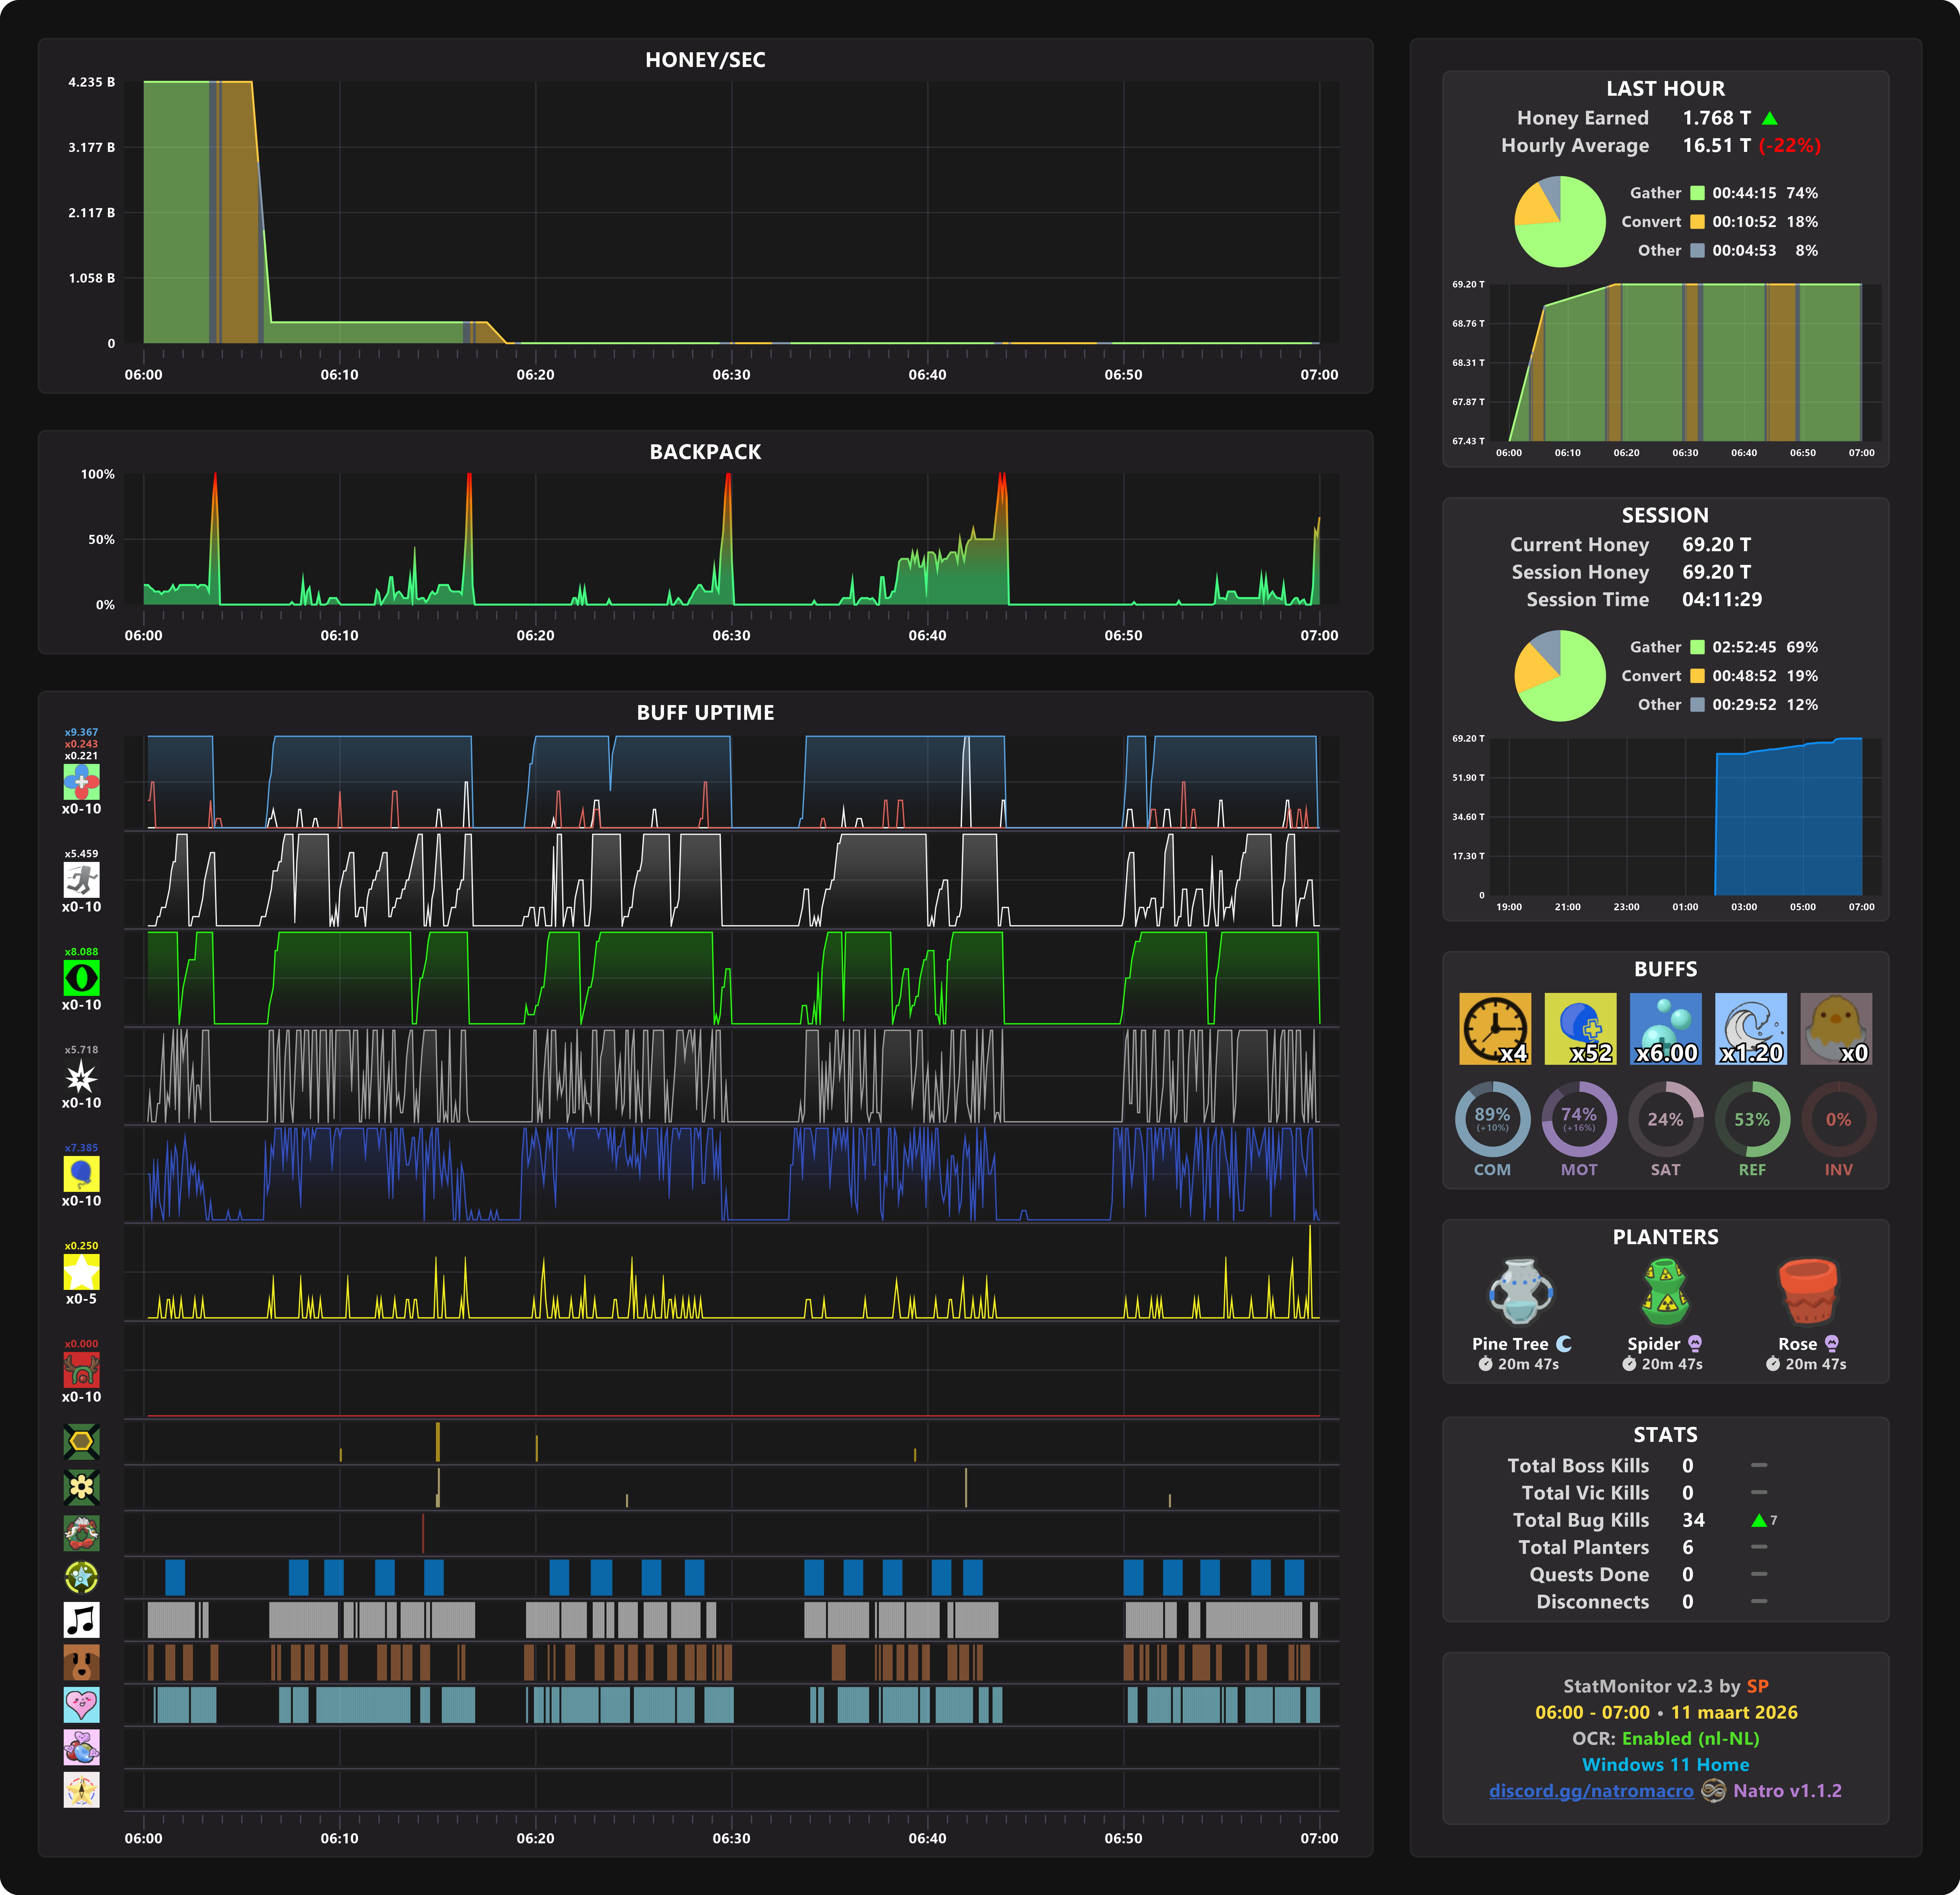The image size is (1960, 1895).
Task: Click the white pop-star burst buff icon
Action: click(81, 1076)
